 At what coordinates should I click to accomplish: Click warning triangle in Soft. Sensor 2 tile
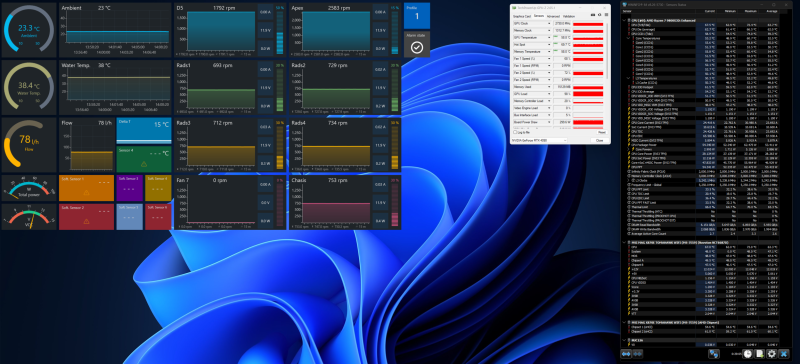[x=86, y=221]
